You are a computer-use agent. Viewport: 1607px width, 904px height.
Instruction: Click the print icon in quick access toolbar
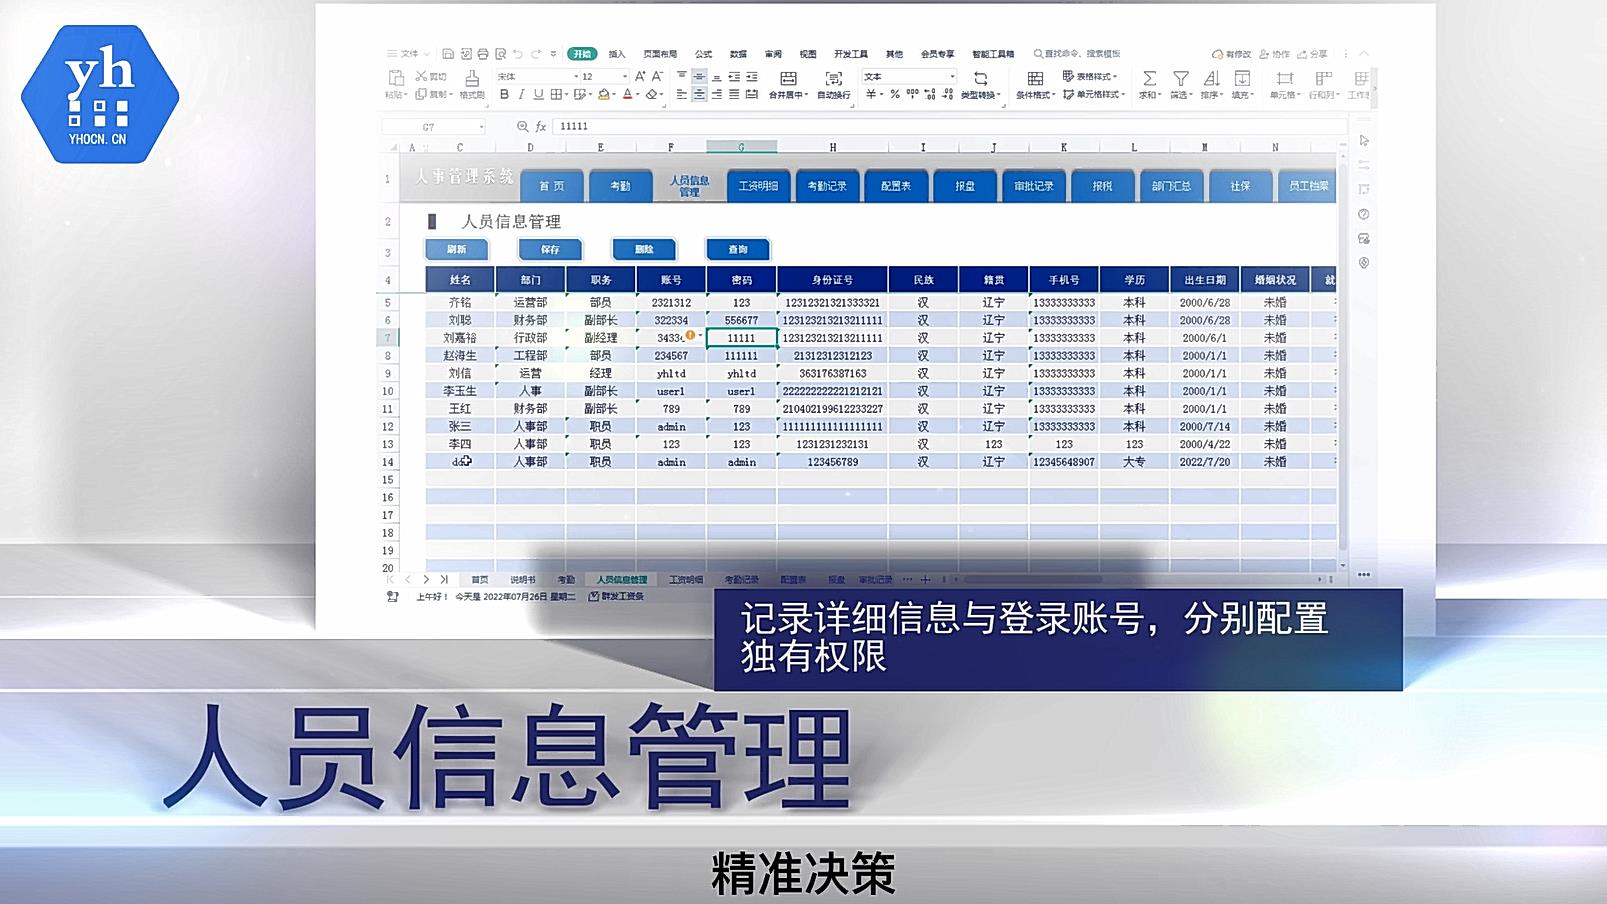[483, 54]
